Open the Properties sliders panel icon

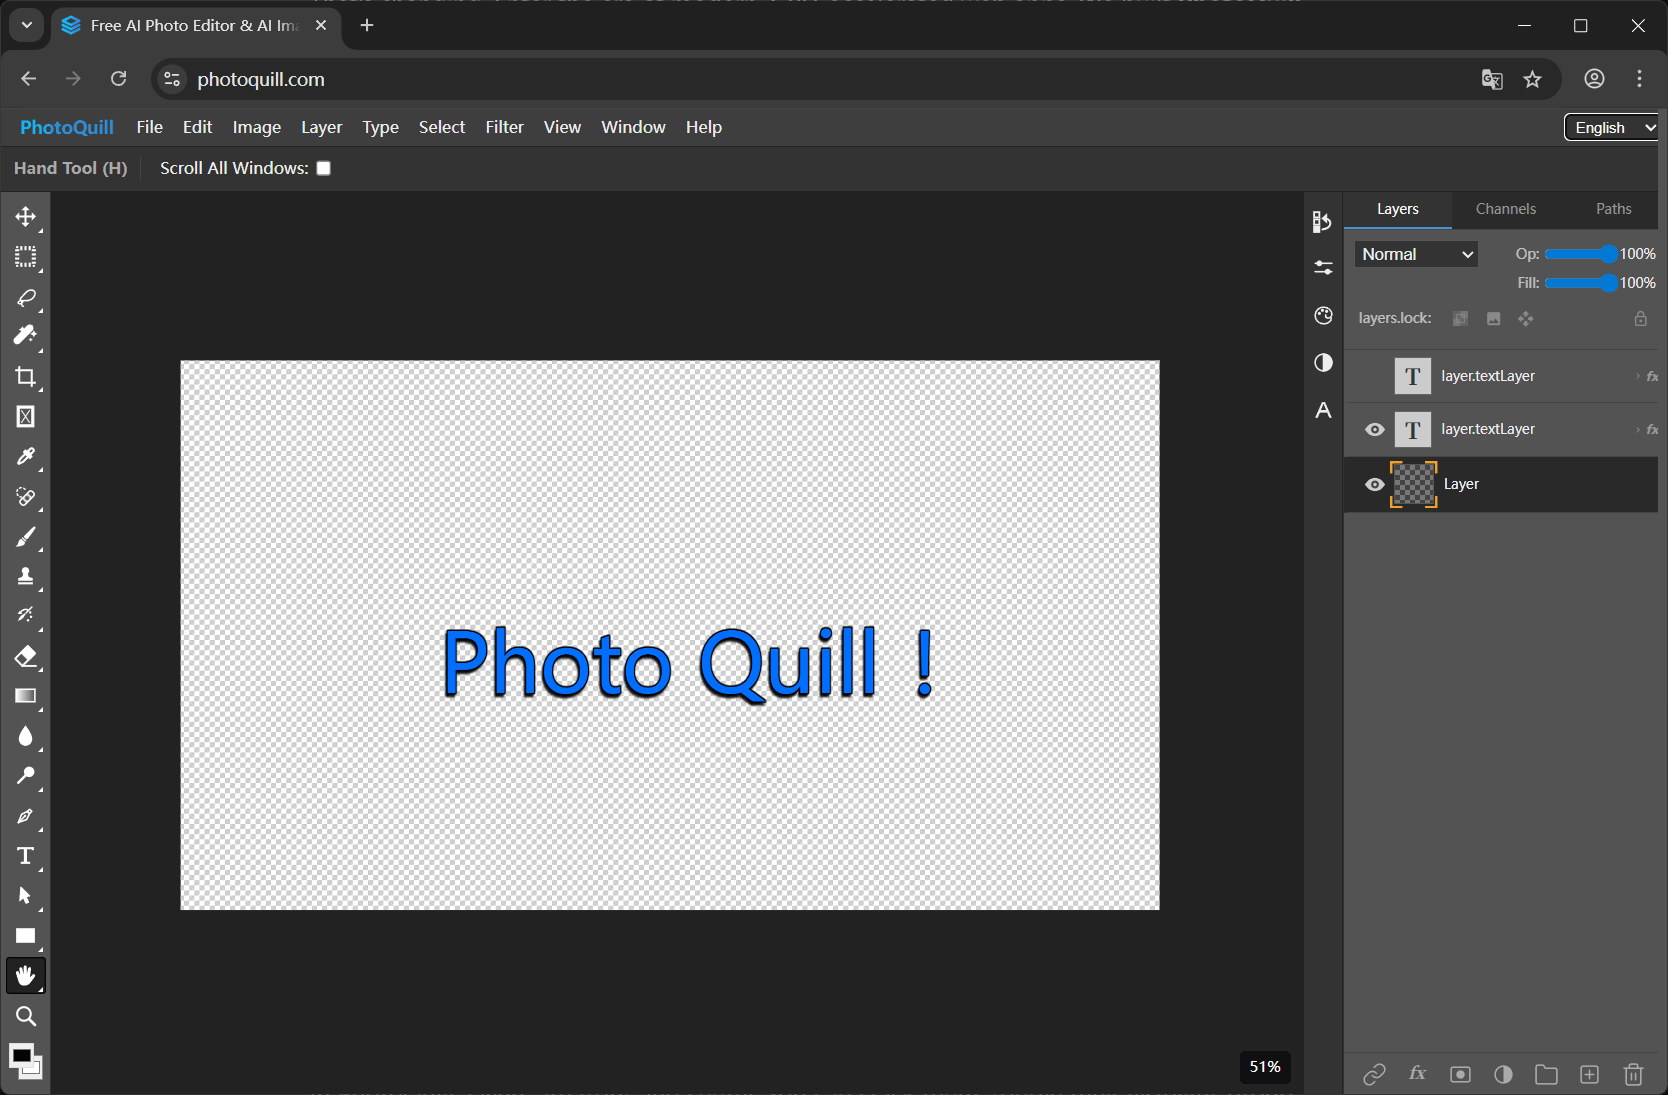pyautogui.click(x=1323, y=267)
